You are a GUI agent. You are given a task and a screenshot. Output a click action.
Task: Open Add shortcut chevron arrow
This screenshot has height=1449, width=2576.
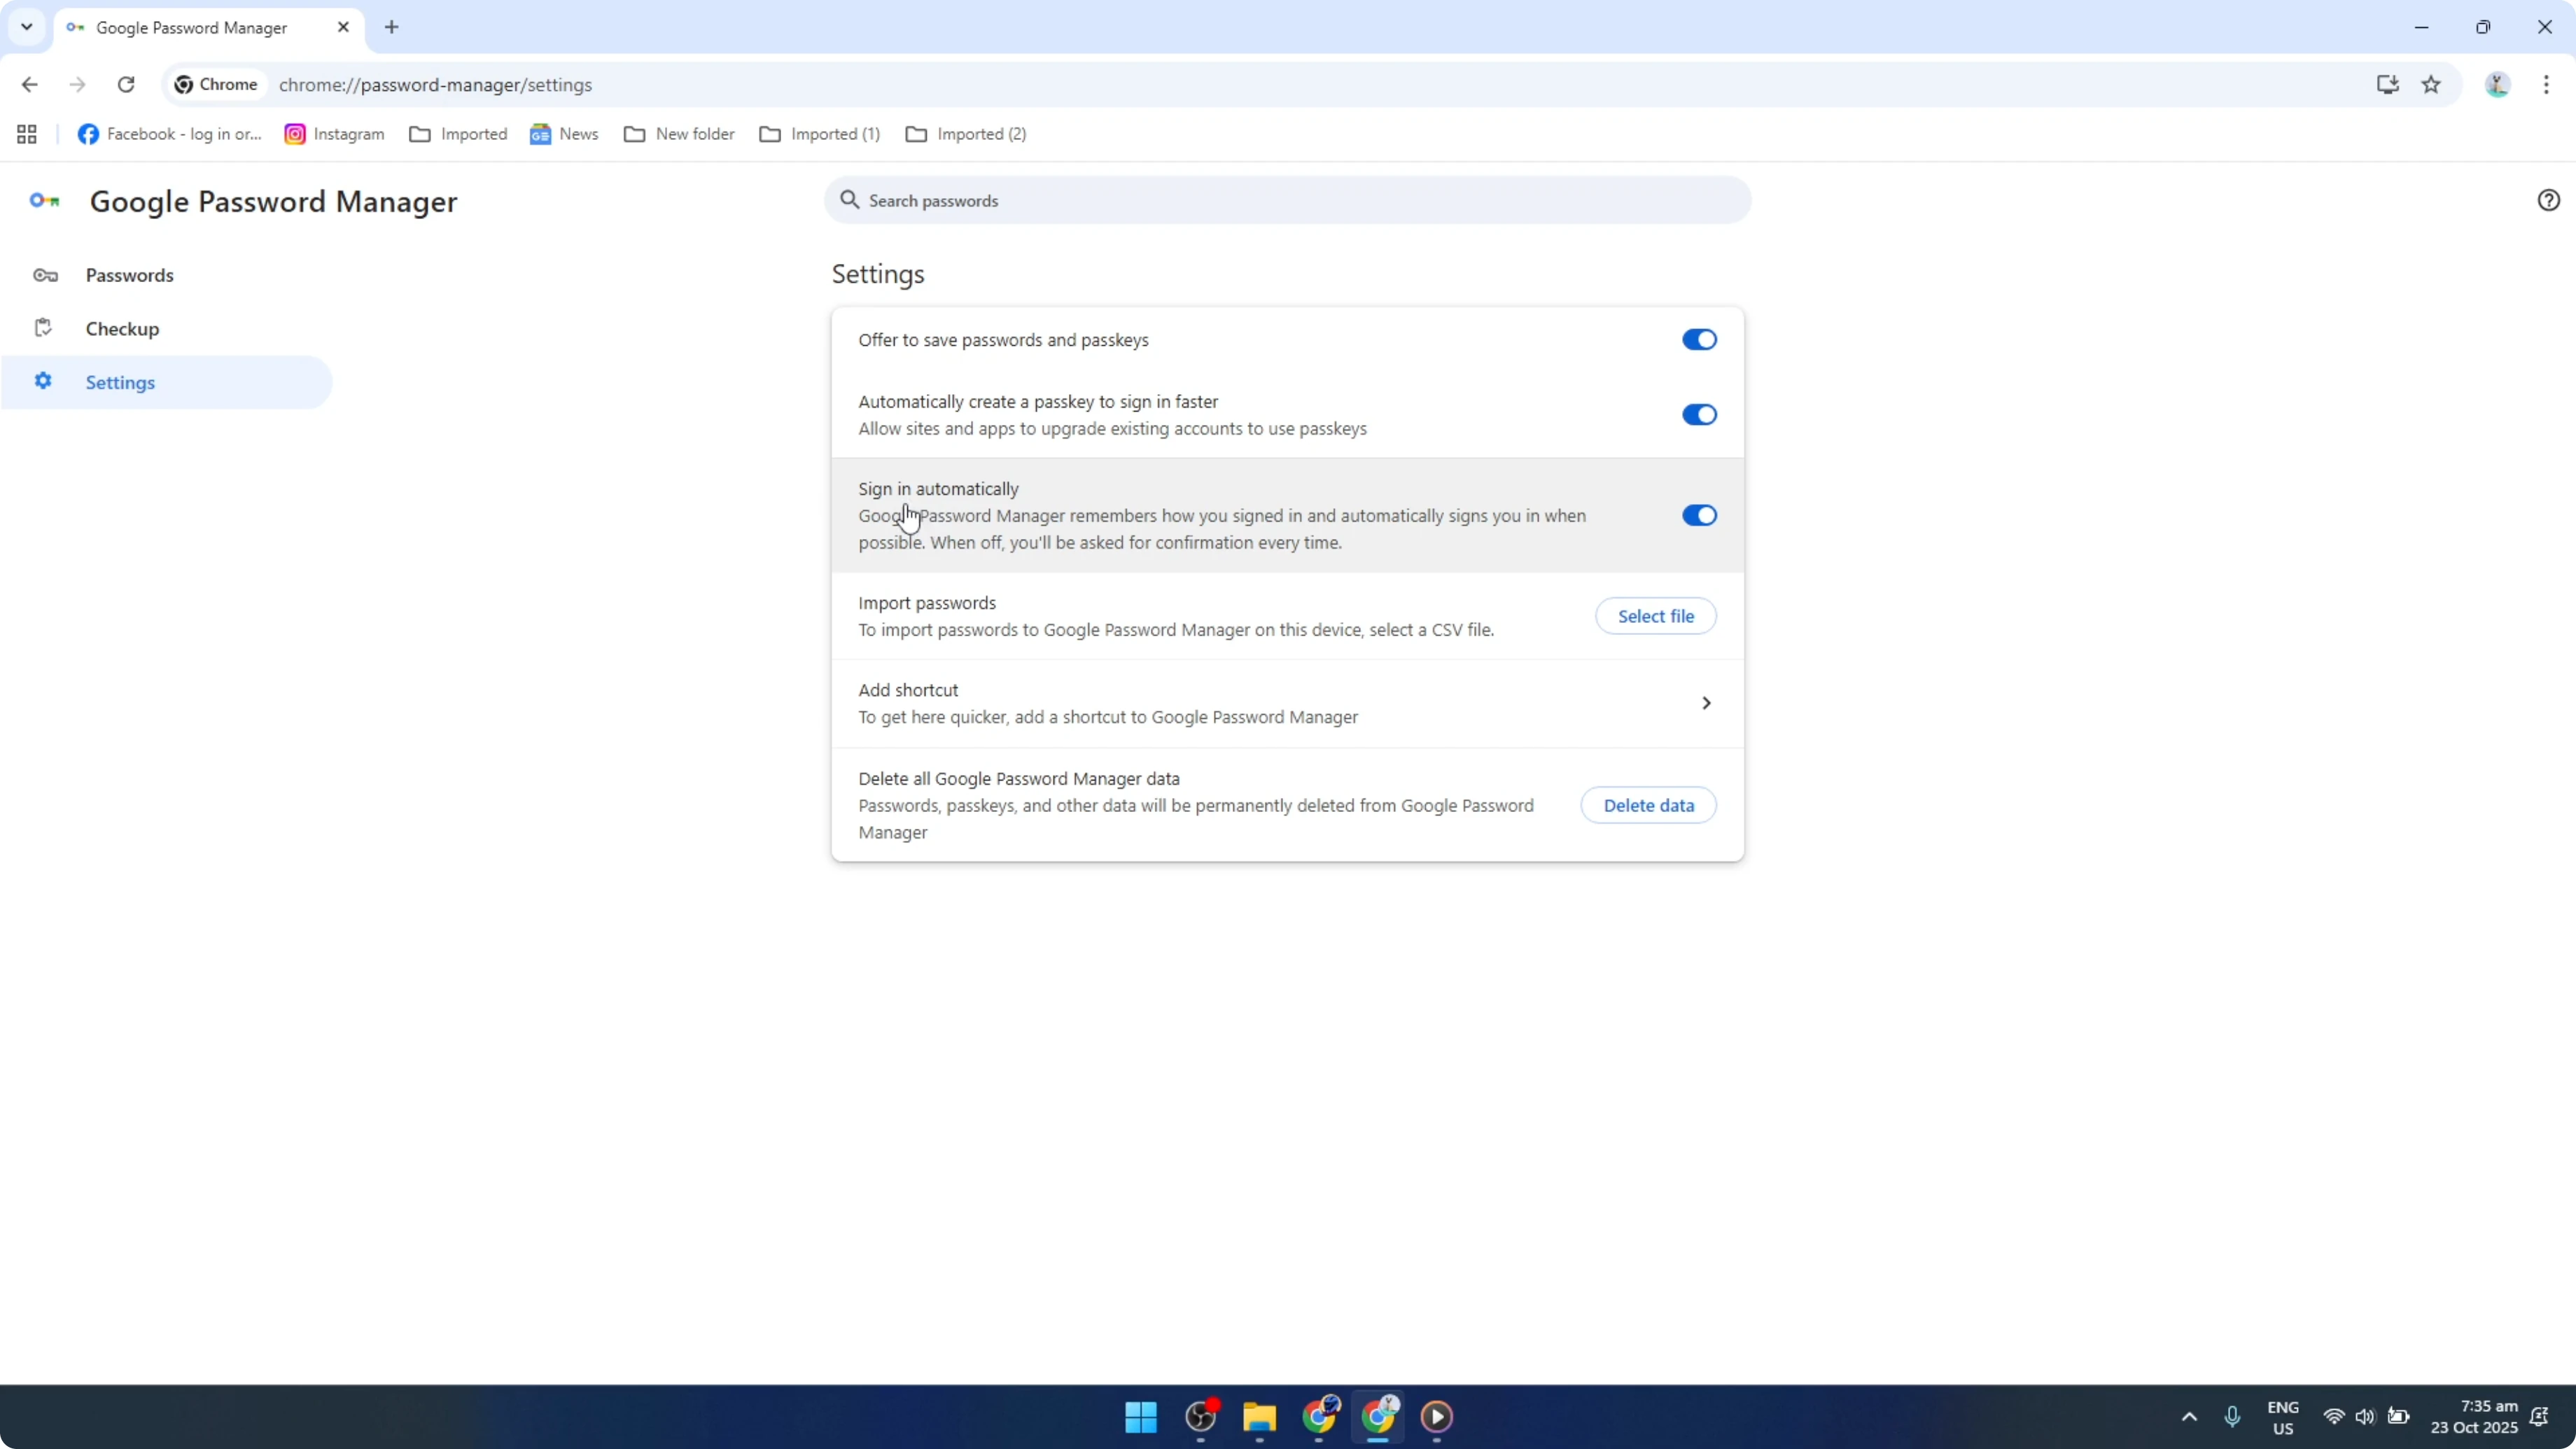point(1706,703)
